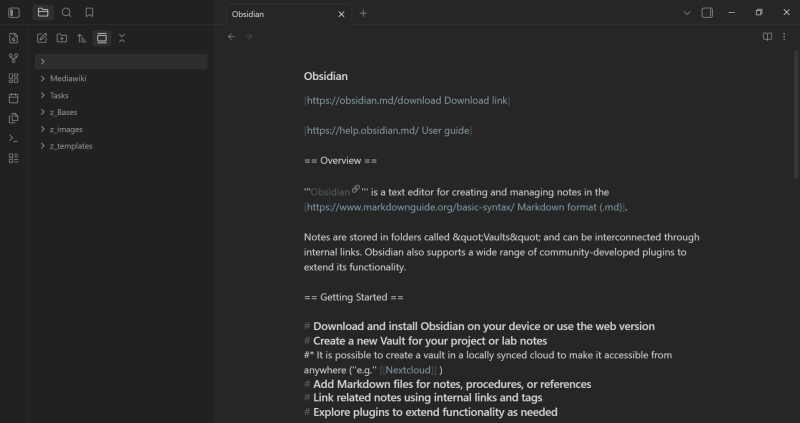The image size is (800, 423).
Task: Open command palette terminal icon
Action: pyautogui.click(x=14, y=138)
